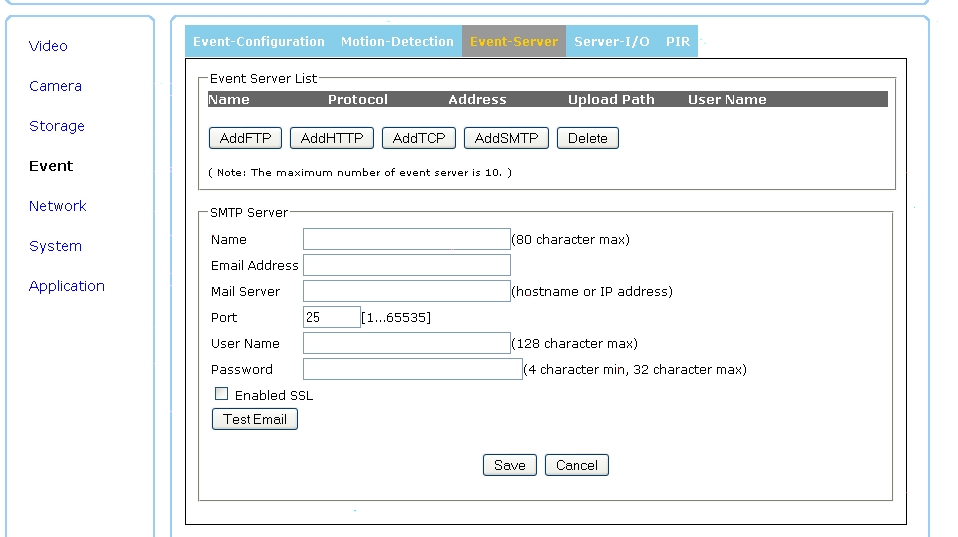Open the Camera settings page
The width and height of the screenshot is (958, 537).
coord(55,86)
